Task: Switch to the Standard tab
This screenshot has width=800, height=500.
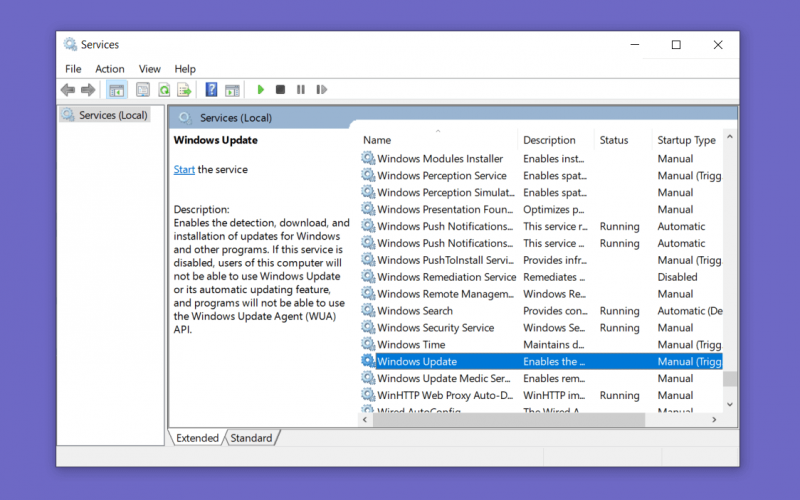Action: tap(251, 438)
